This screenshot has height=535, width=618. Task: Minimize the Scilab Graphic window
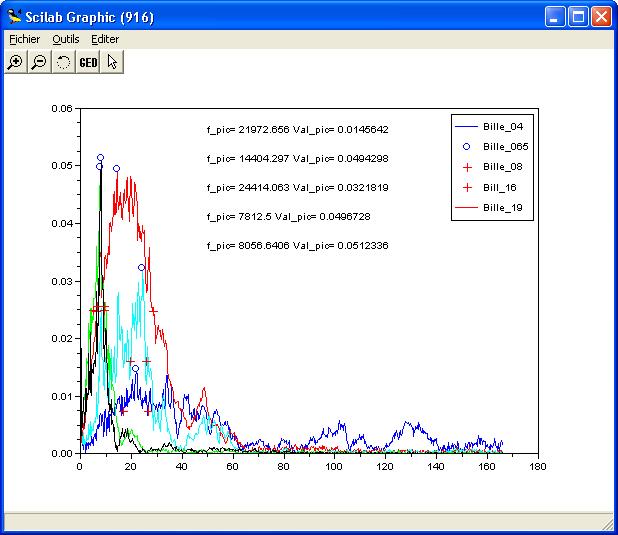click(x=555, y=17)
